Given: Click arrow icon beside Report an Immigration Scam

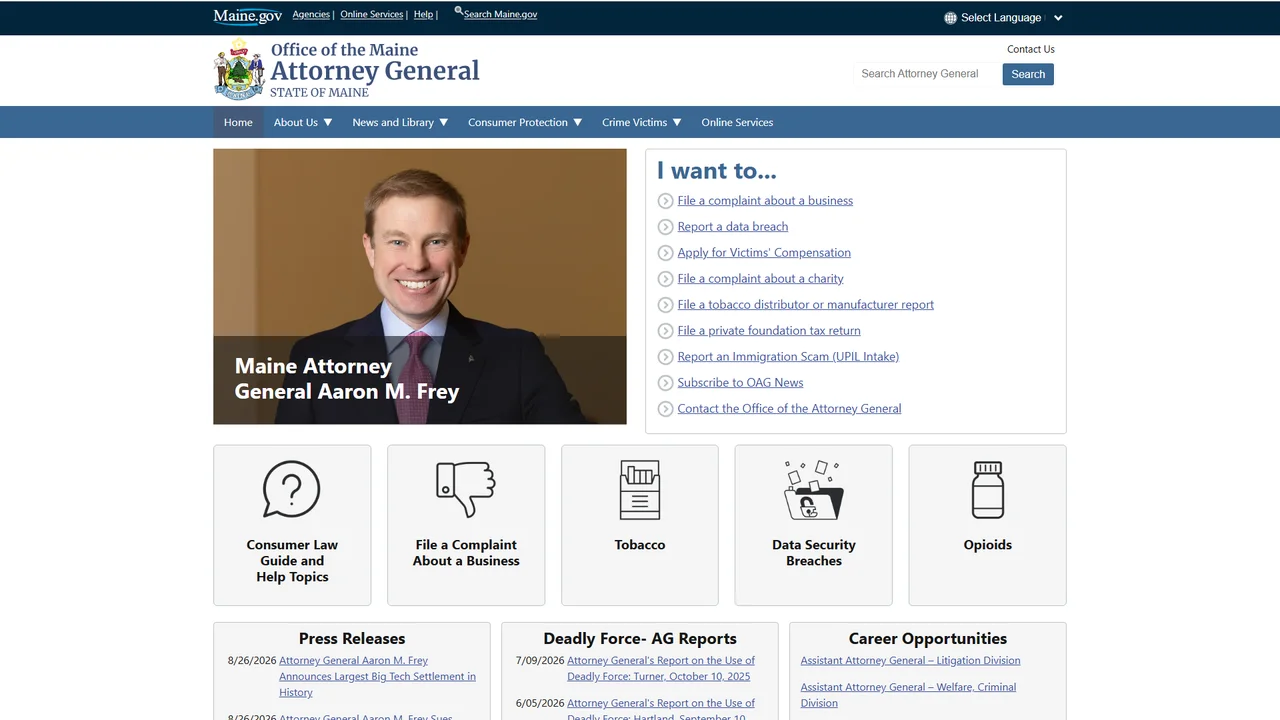Looking at the screenshot, I should pos(665,357).
